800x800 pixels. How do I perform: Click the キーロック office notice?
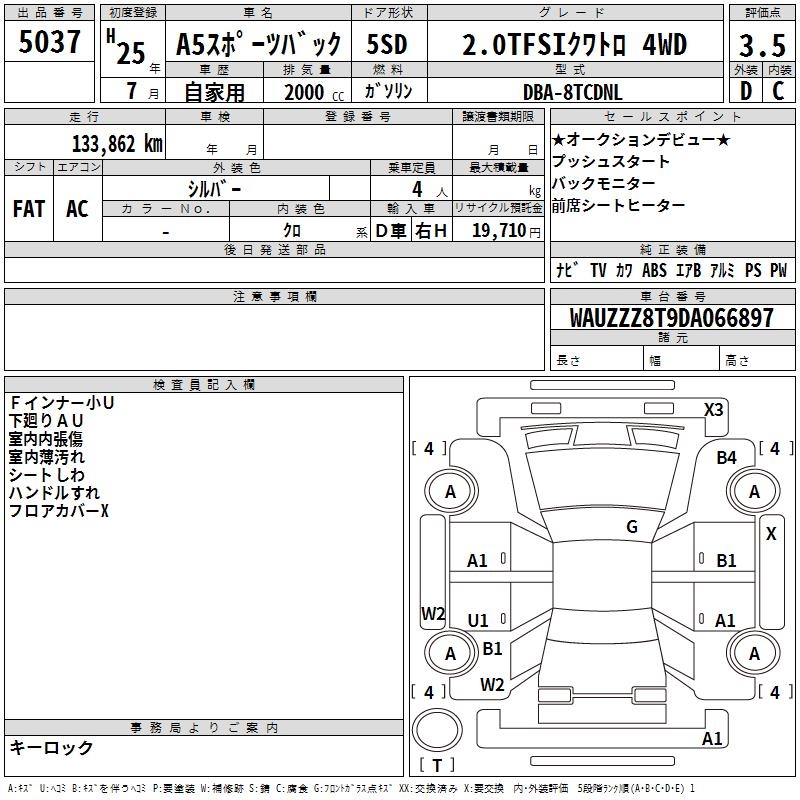point(51,747)
